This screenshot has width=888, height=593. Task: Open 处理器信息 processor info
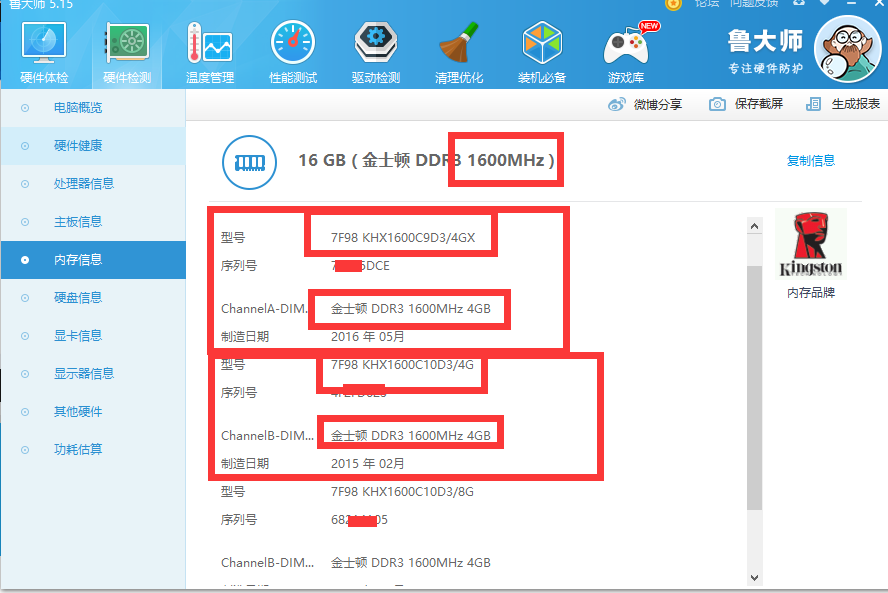pos(93,184)
